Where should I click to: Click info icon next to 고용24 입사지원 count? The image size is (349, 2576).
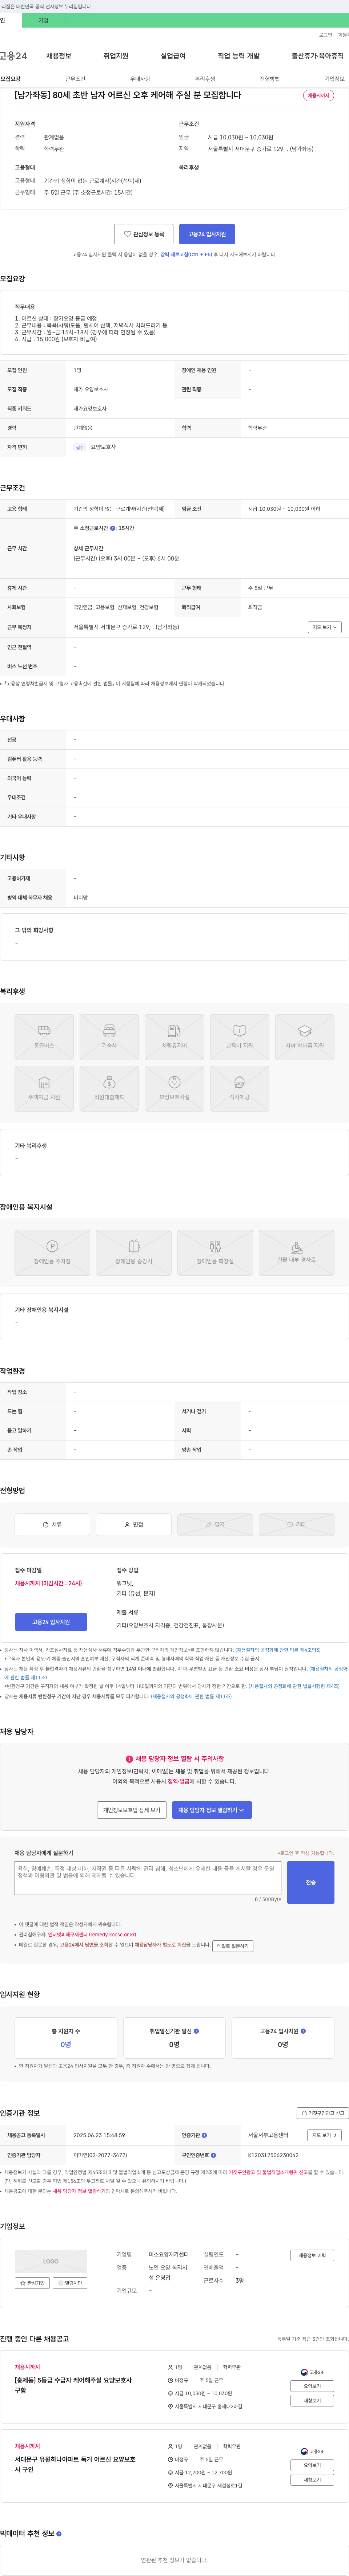point(303,2031)
